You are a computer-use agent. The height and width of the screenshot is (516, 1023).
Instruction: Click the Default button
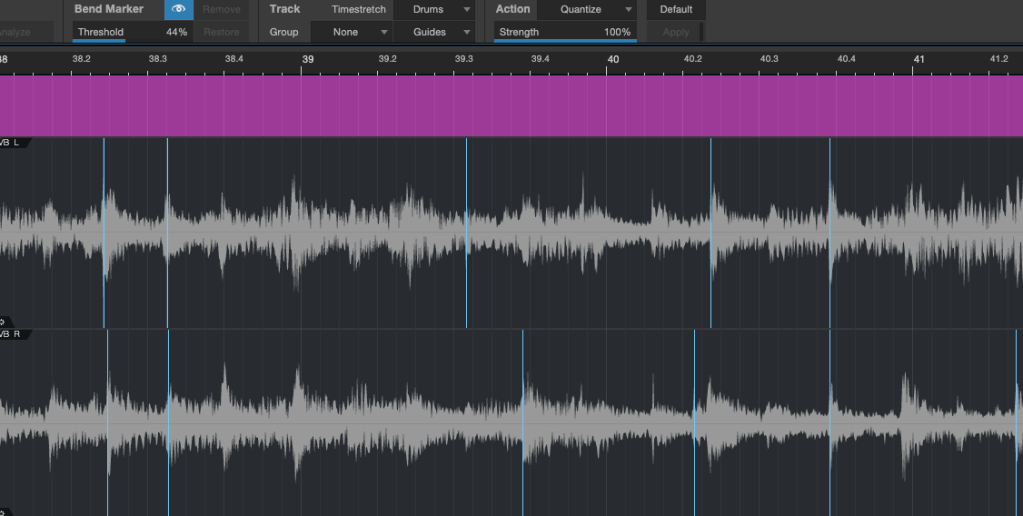coord(676,9)
